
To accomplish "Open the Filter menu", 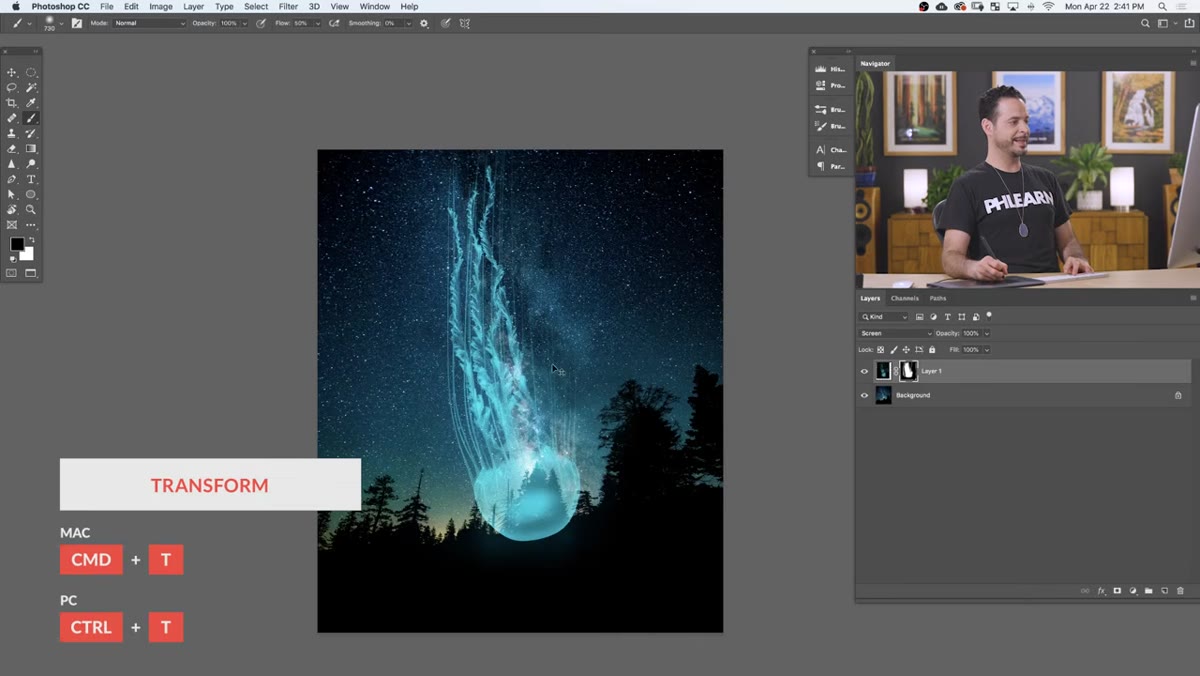I will tap(288, 6).
